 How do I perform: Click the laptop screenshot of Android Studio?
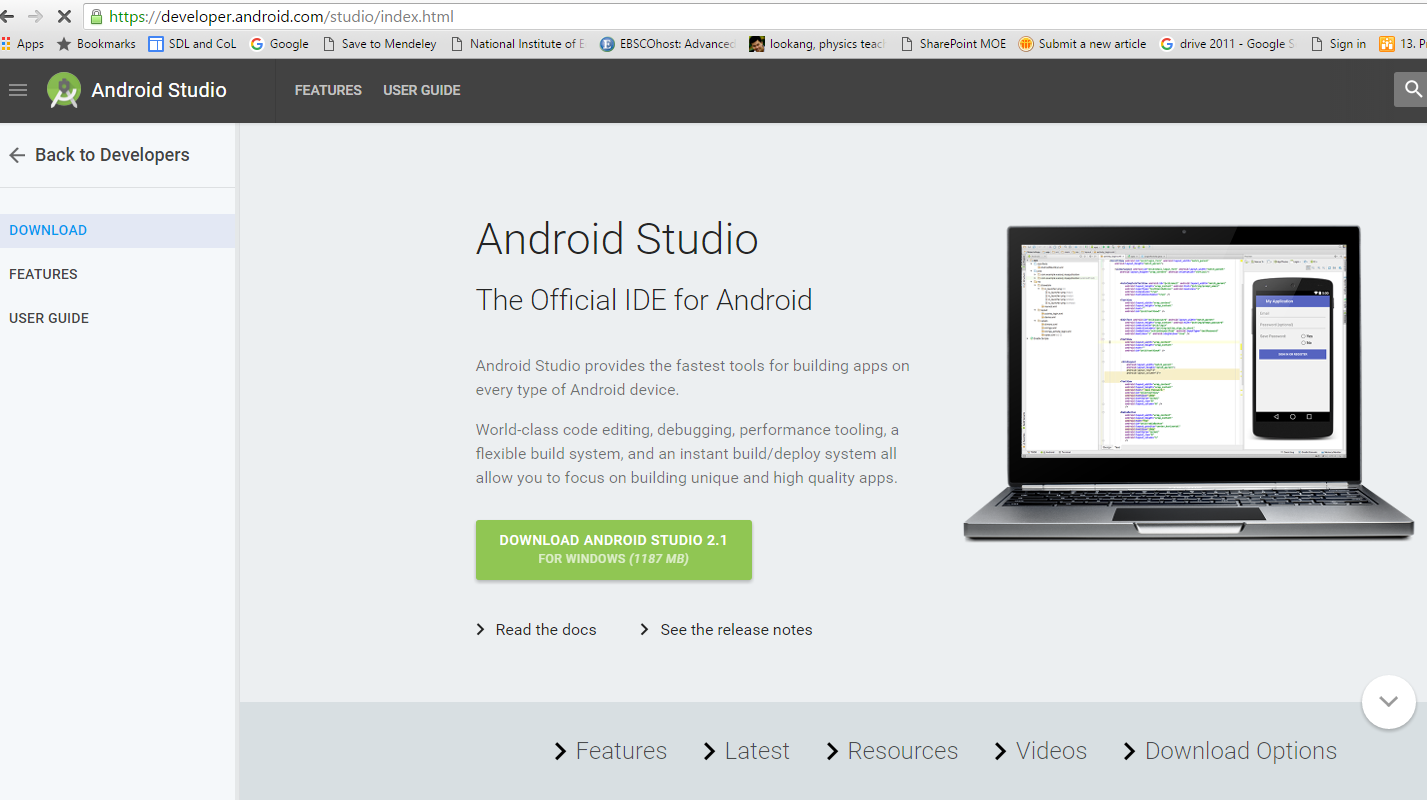1187,384
